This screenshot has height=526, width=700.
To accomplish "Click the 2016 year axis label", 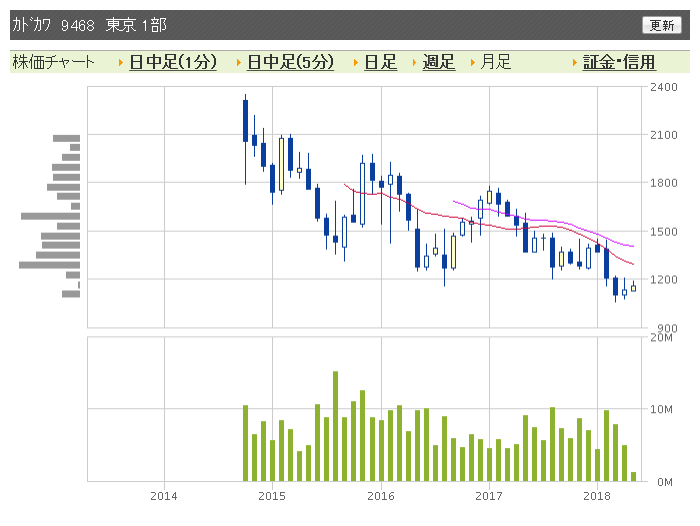I will coord(381,496).
